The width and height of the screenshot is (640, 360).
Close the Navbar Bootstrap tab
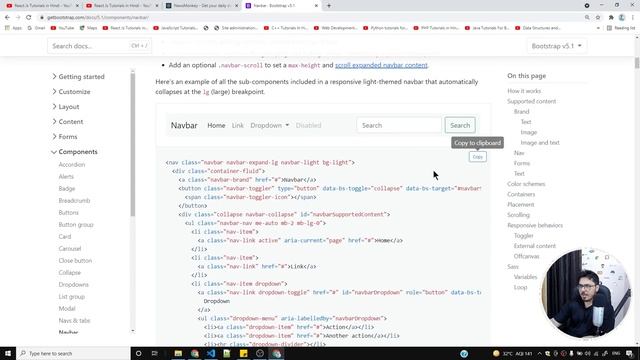click(316, 6)
